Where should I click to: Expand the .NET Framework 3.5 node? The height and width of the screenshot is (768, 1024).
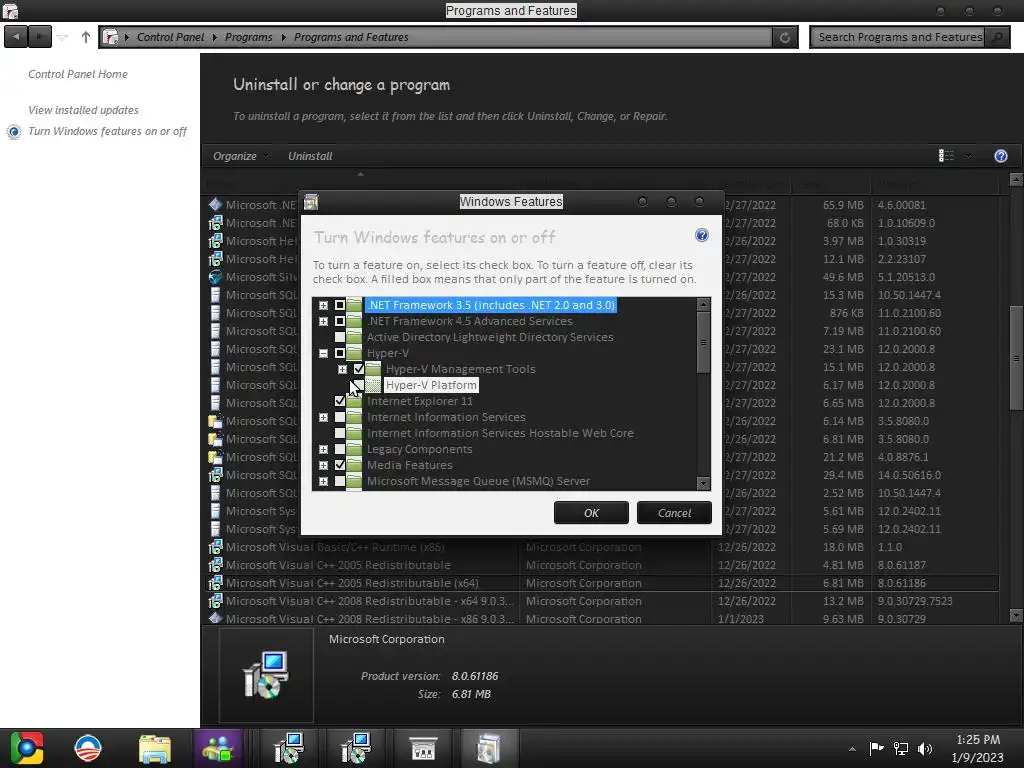click(x=323, y=305)
